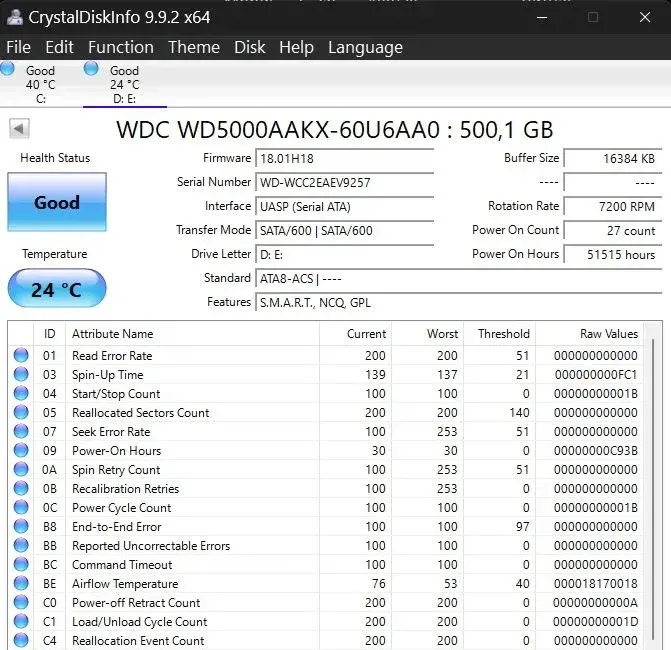Click the CrystalDiskInfo title bar app icon

point(15,17)
